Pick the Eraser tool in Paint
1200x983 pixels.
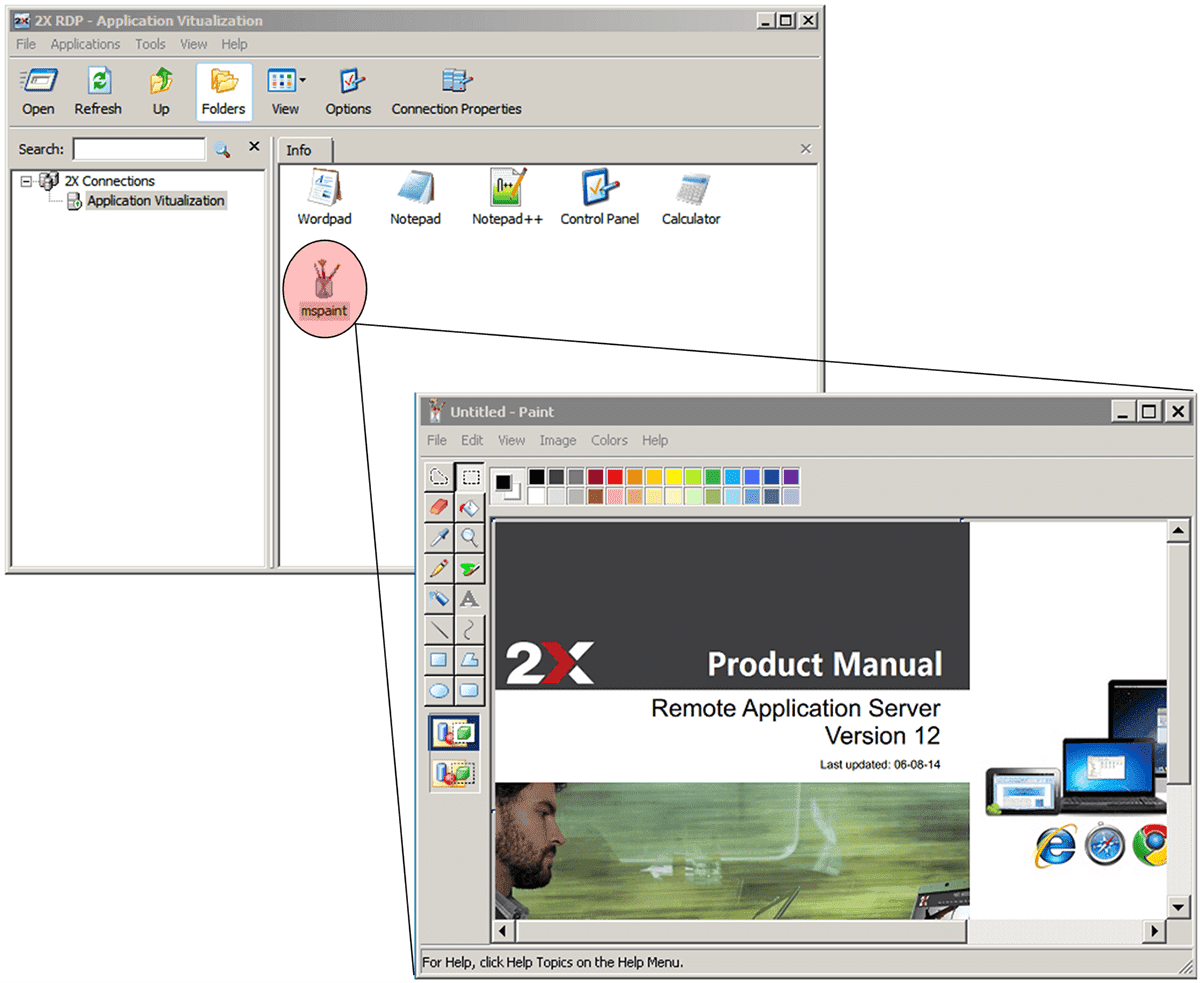tap(438, 507)
